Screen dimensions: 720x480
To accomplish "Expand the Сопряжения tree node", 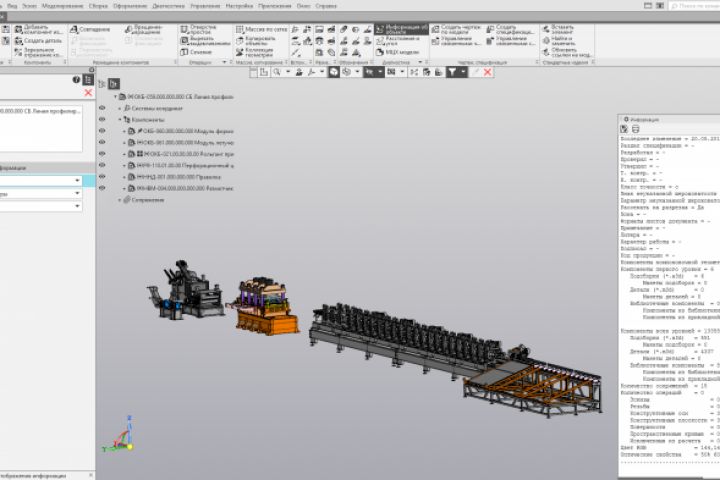I will pyautogui.click(x=120, y=200).
